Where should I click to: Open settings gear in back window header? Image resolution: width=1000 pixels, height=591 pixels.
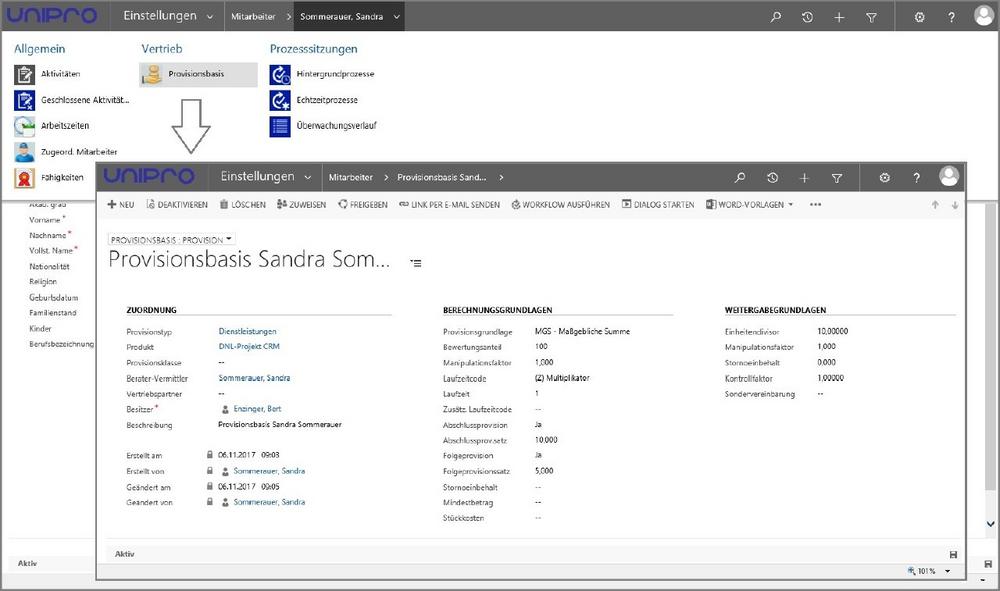coord(919,17)
